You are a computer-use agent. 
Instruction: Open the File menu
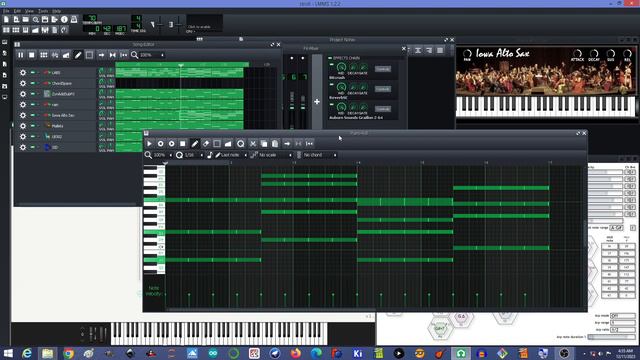(x=6, y=11)
